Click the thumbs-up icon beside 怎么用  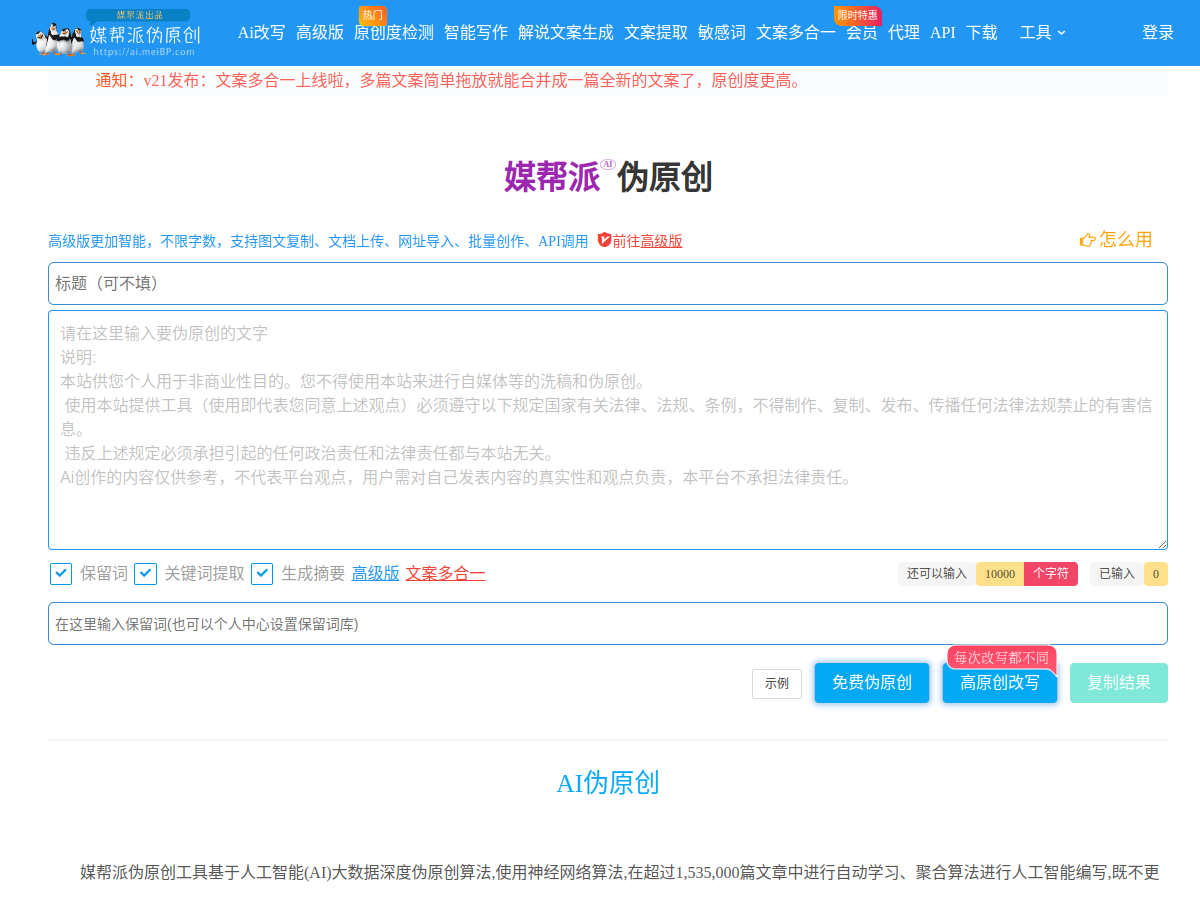[1088, 240]
